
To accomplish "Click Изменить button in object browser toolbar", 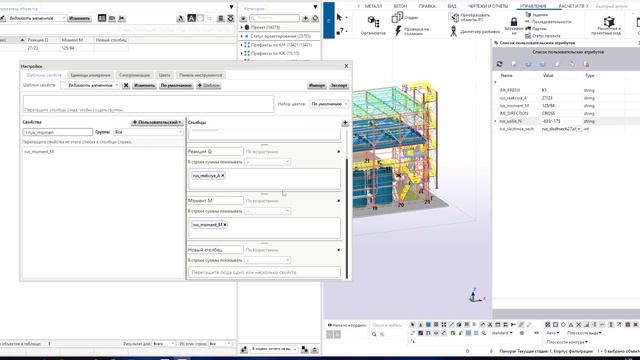I will (x=79, y=18).
